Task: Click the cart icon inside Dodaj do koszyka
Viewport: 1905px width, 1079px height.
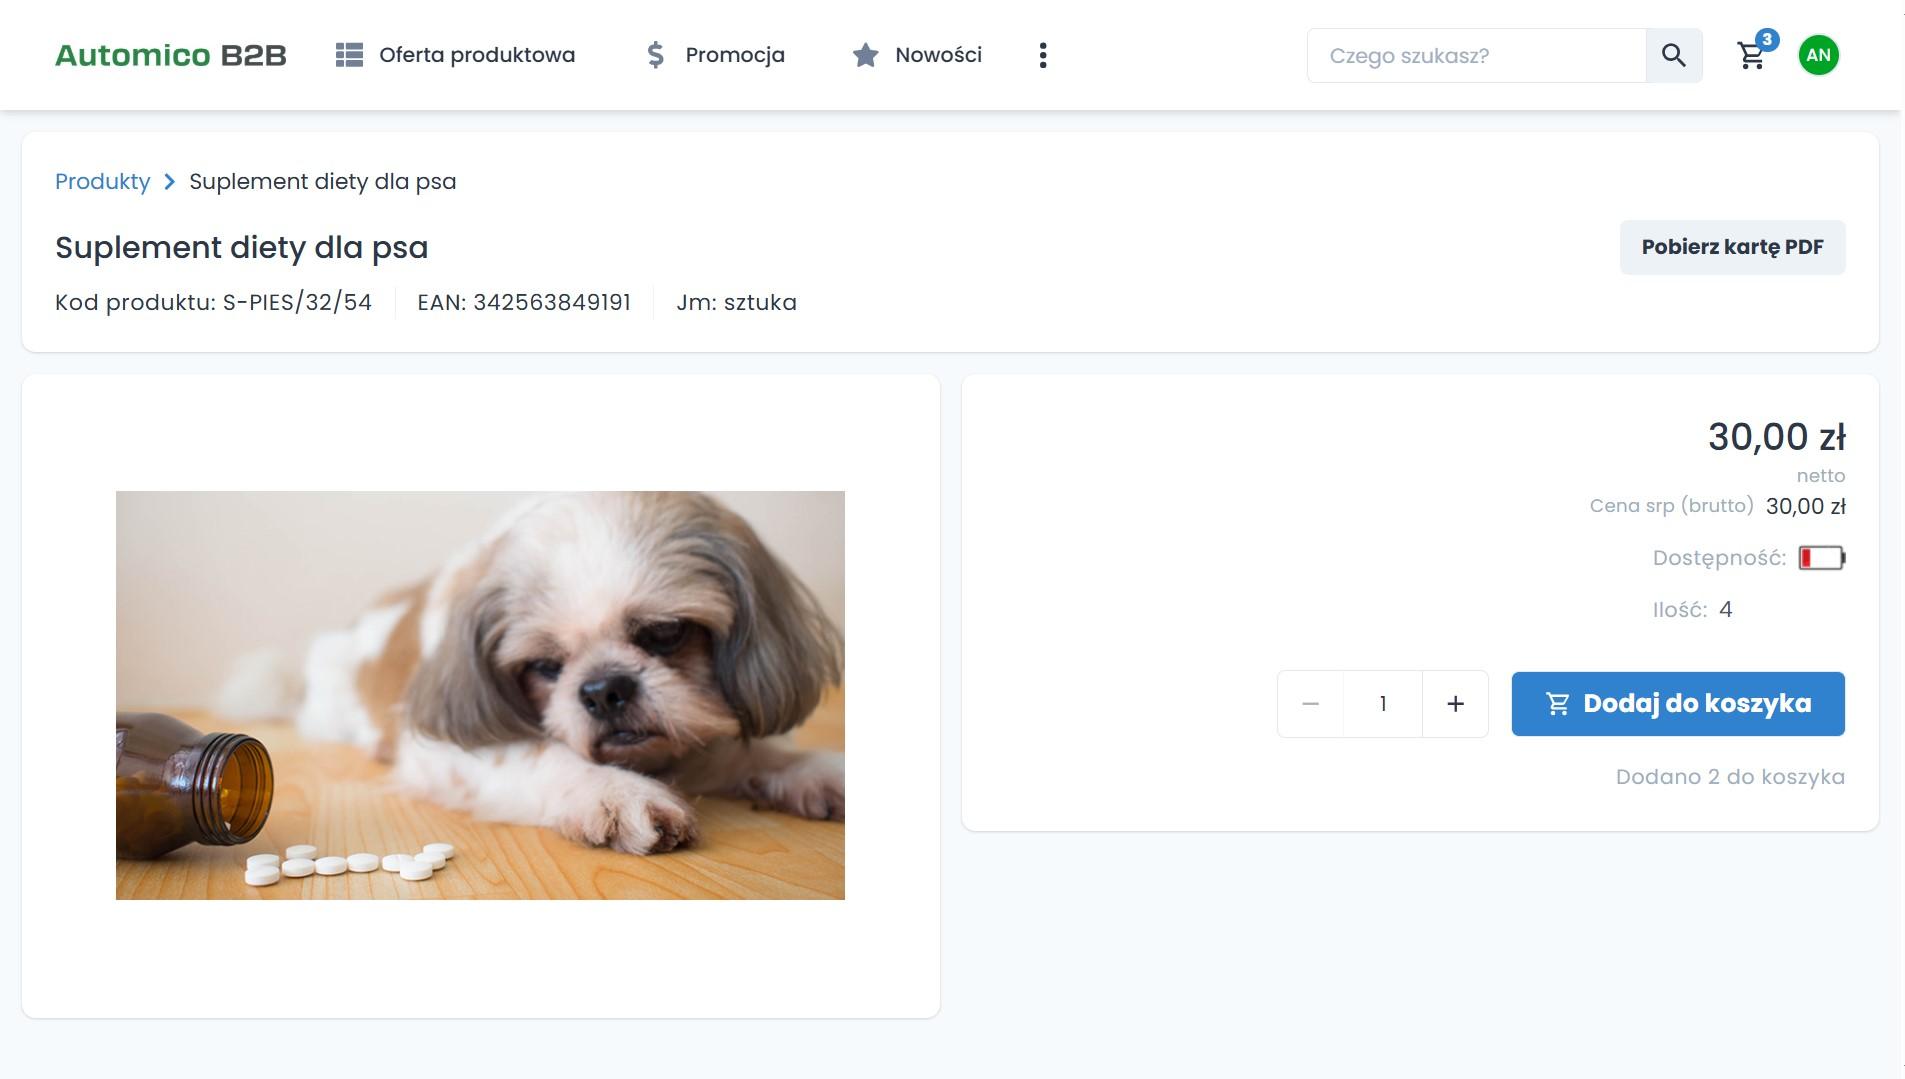Action: [x=1557, y=704]
